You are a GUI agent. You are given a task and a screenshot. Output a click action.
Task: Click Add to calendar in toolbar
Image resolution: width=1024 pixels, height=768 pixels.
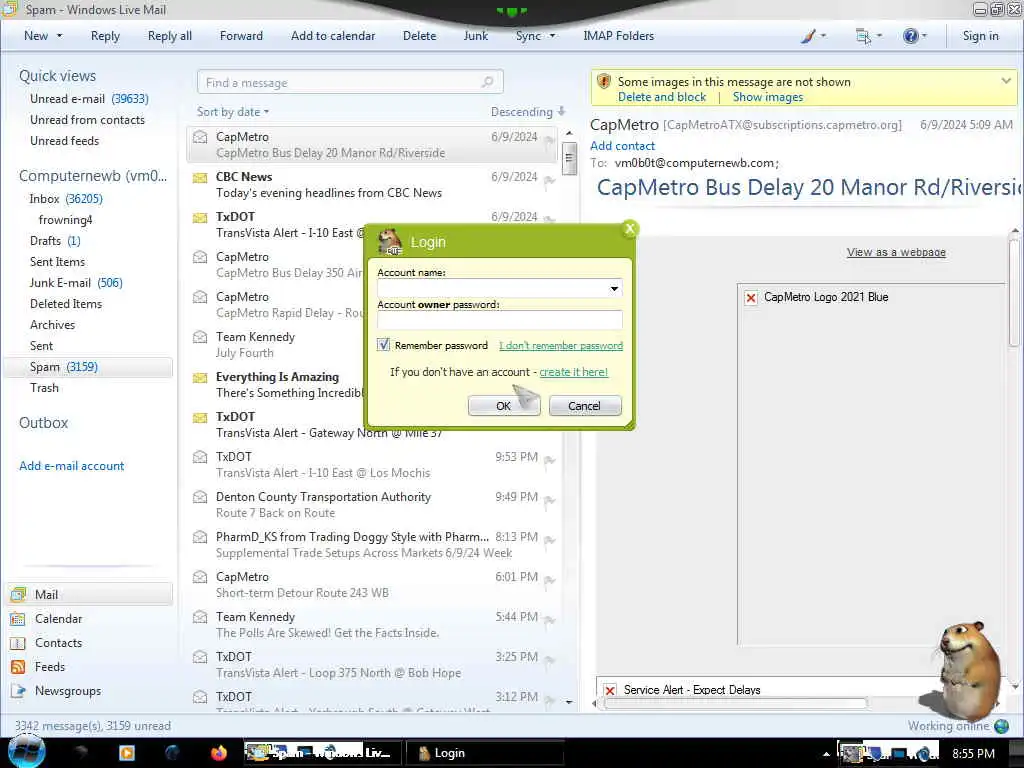click(x=333, y=36)
